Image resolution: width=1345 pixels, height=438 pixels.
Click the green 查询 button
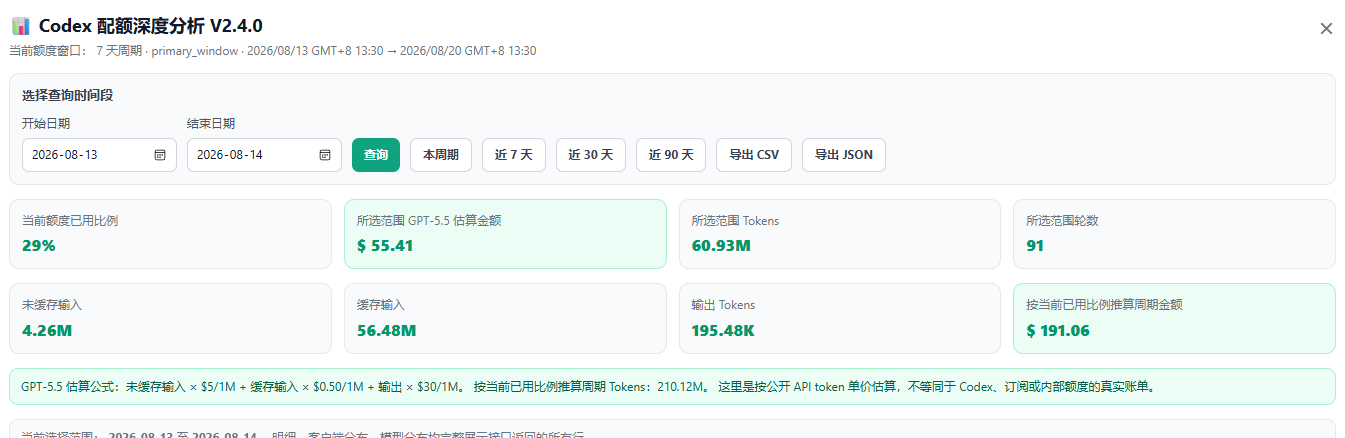(376, 155)
